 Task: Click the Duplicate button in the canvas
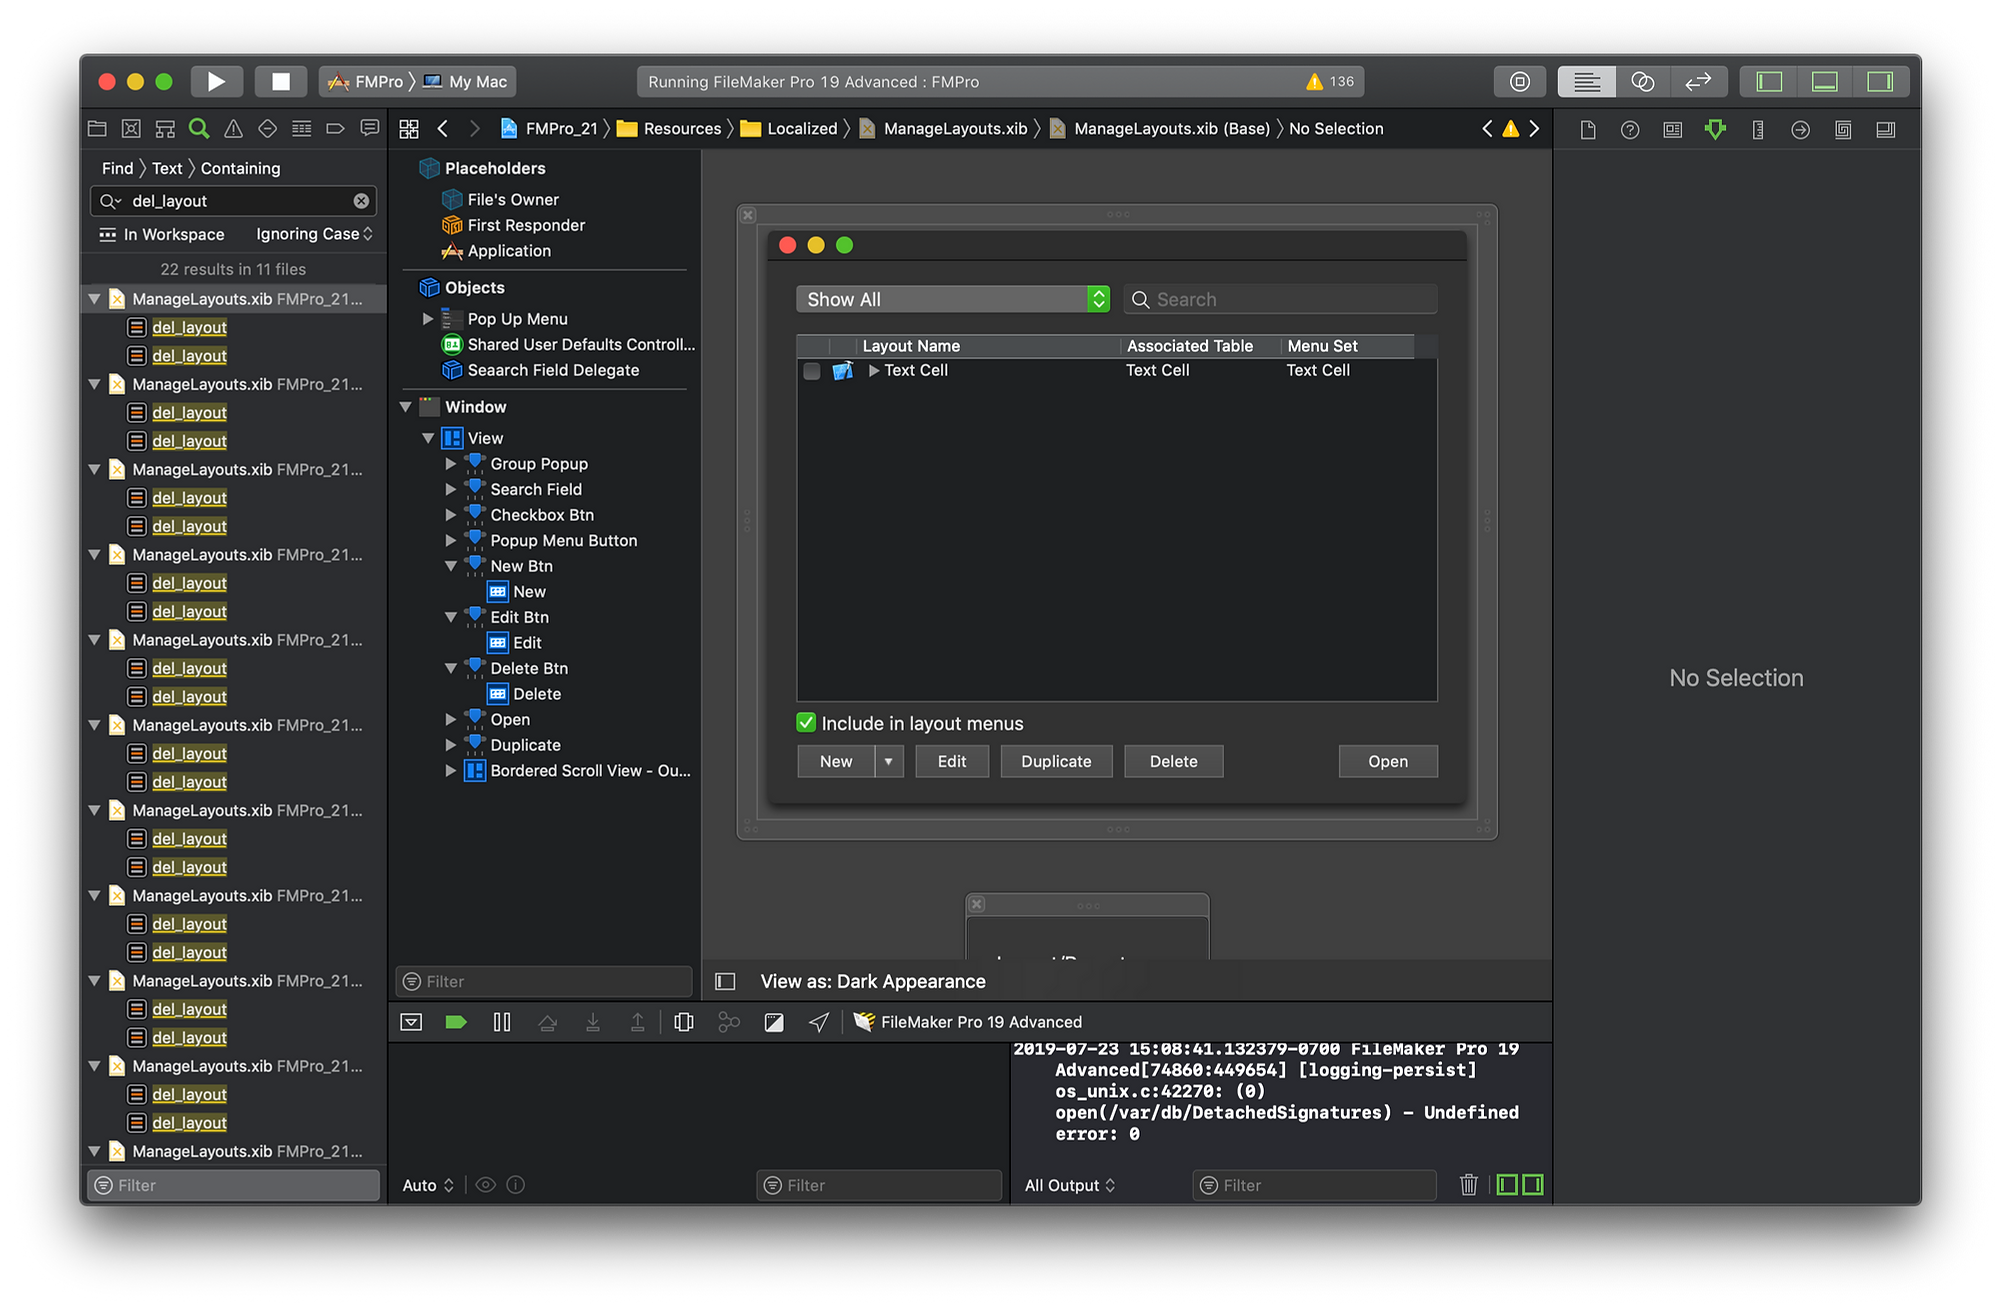pyautogui.click(x=1056, y=761)
